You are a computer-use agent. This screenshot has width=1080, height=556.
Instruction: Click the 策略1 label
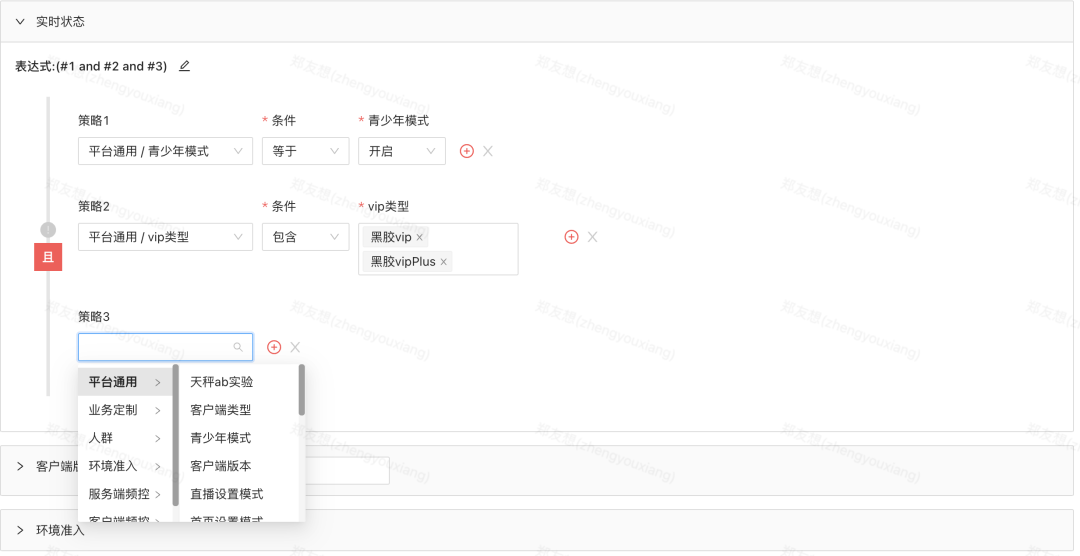tap(94, 121)
